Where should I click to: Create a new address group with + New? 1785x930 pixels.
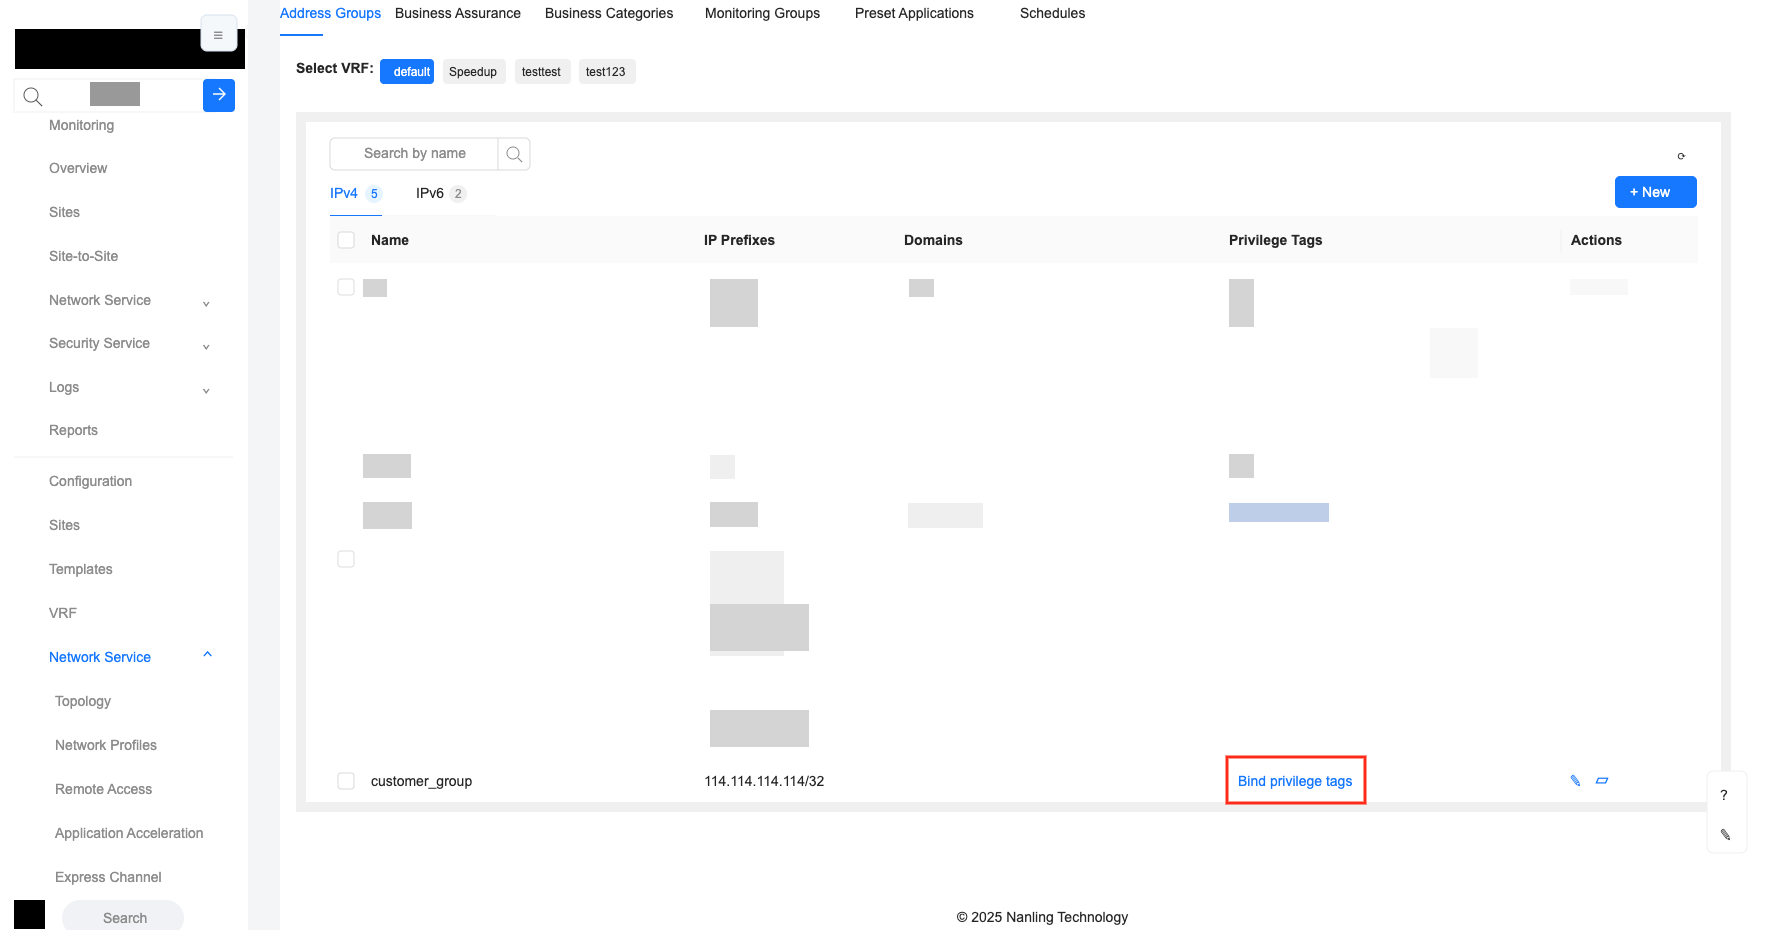click(x=1655, y=192)
